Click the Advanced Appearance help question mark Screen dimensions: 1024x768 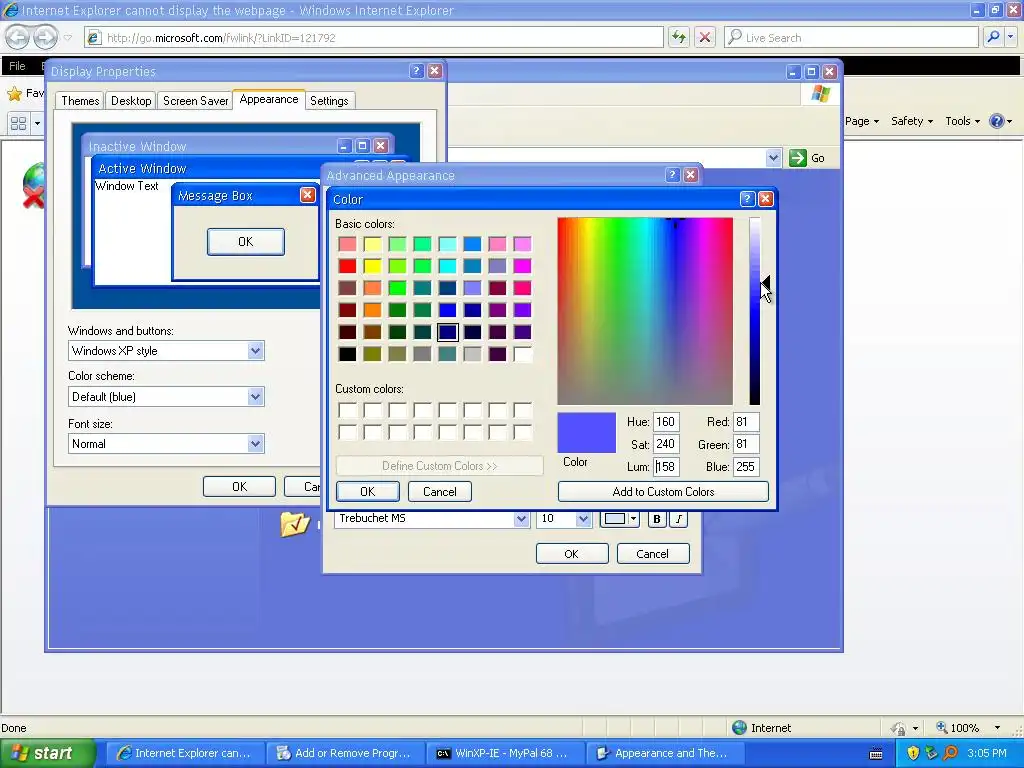pyautogui.click(x=672, y=175)
